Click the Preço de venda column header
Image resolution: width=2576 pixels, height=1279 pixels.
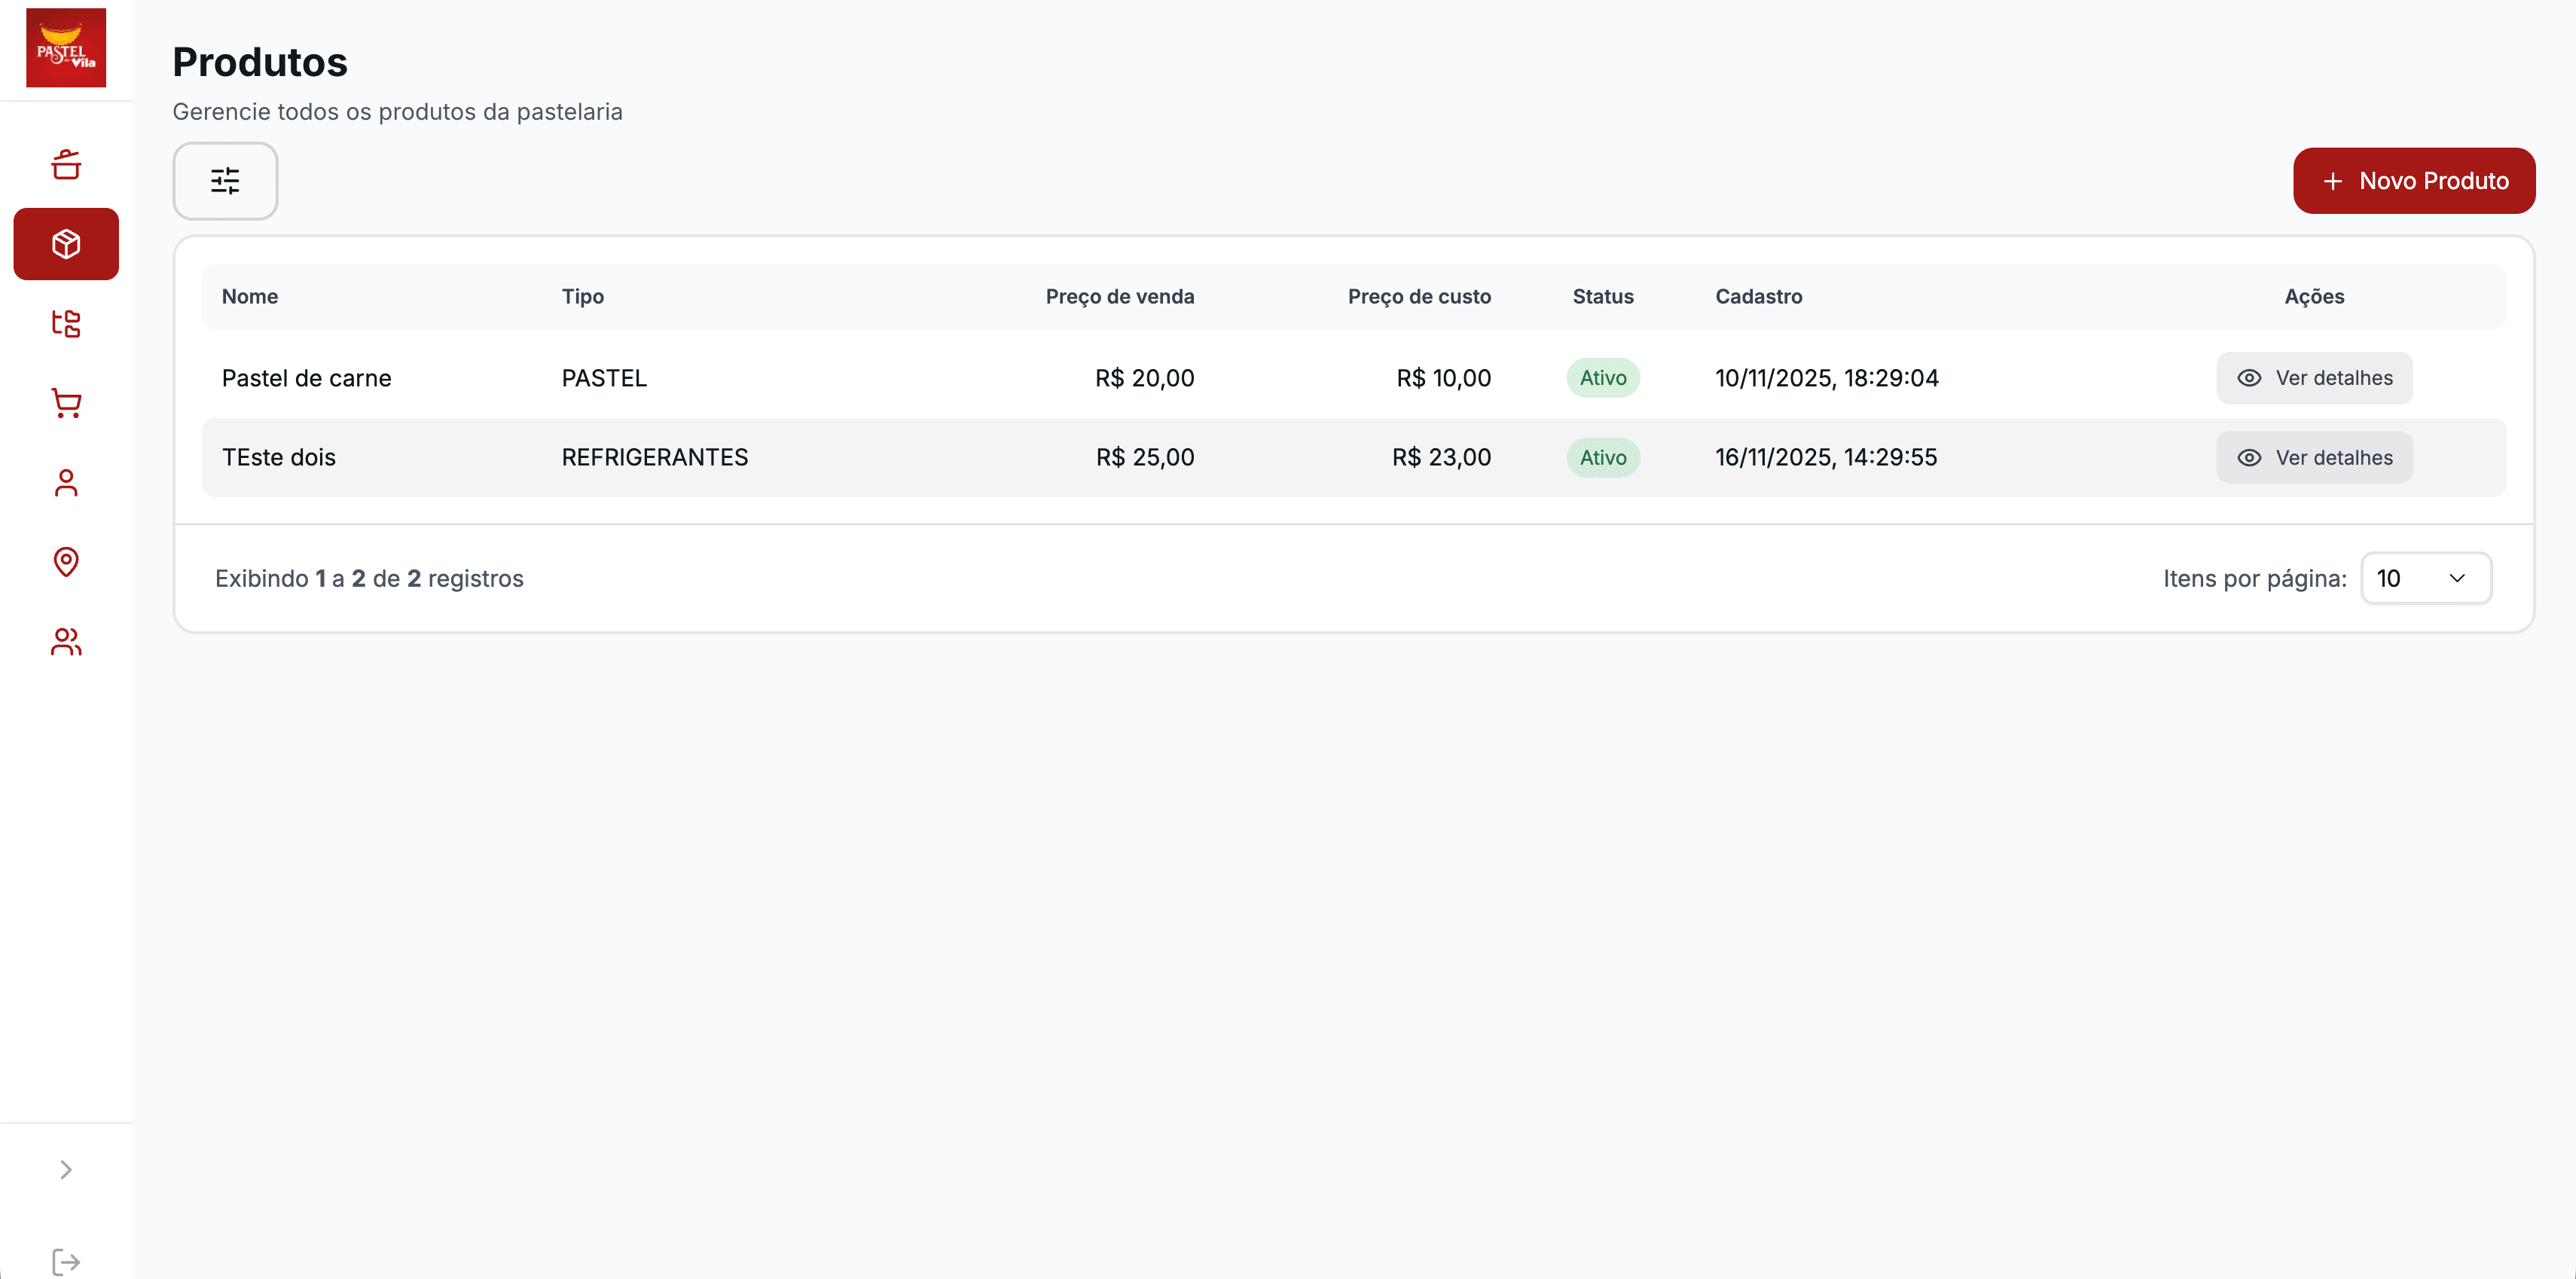(1119, 296)
